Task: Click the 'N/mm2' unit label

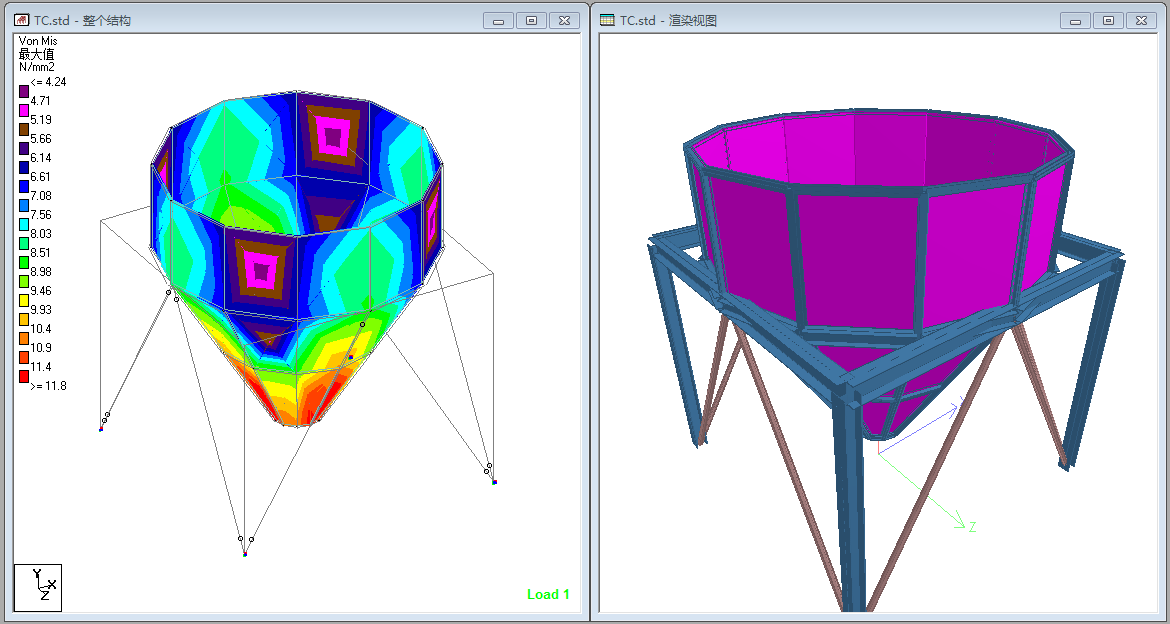Action: coord(37,66)
